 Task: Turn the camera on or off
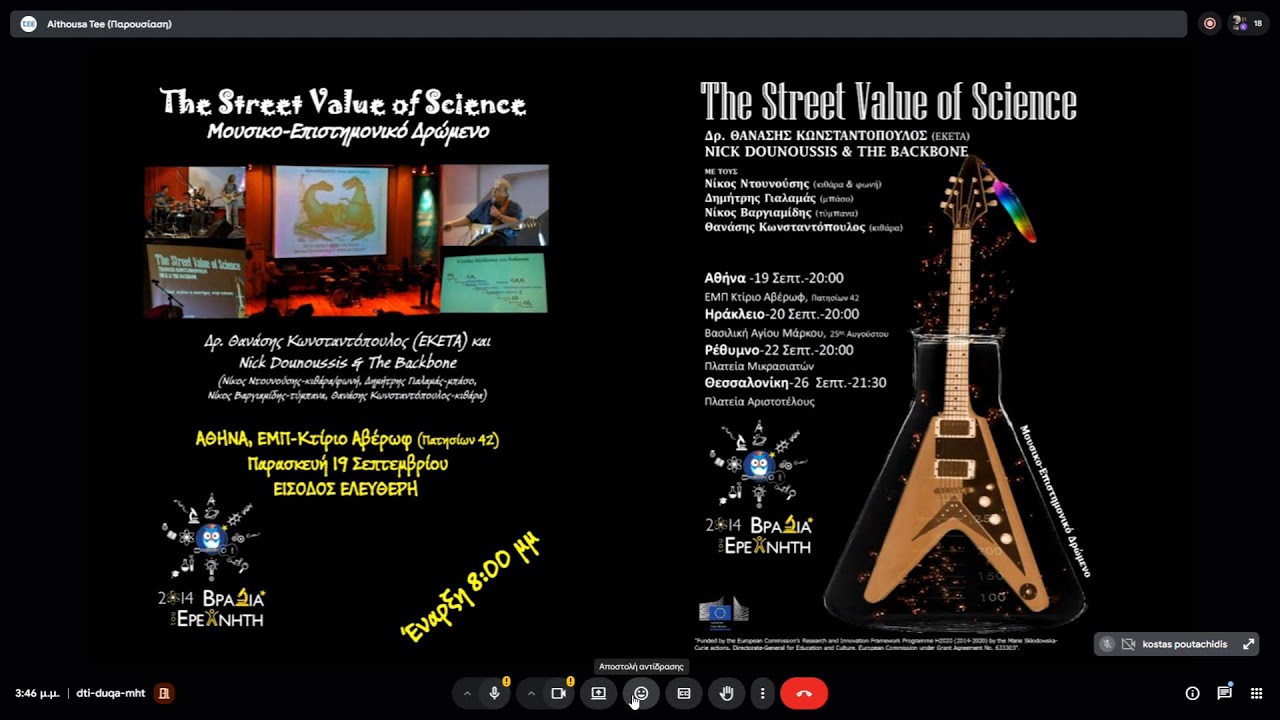pos(559,693)
